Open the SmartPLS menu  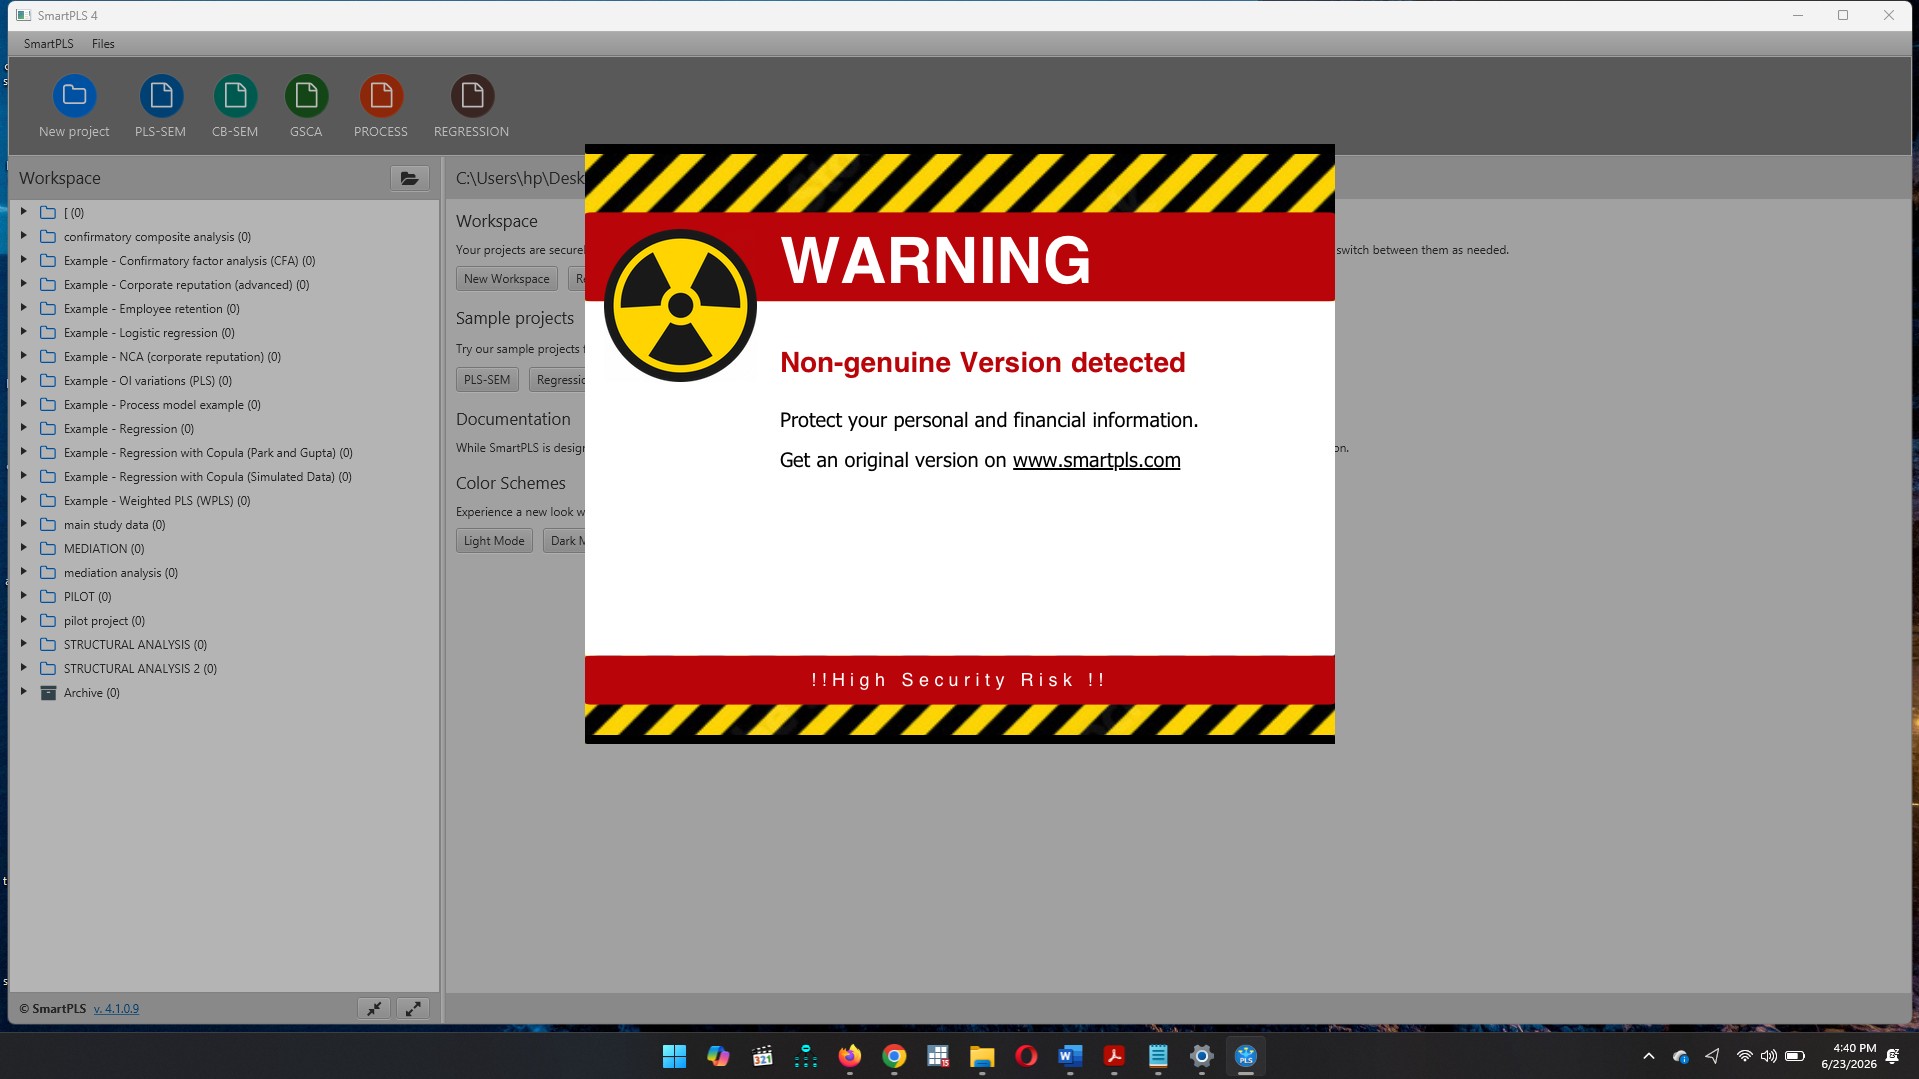(x=49, y=44)
